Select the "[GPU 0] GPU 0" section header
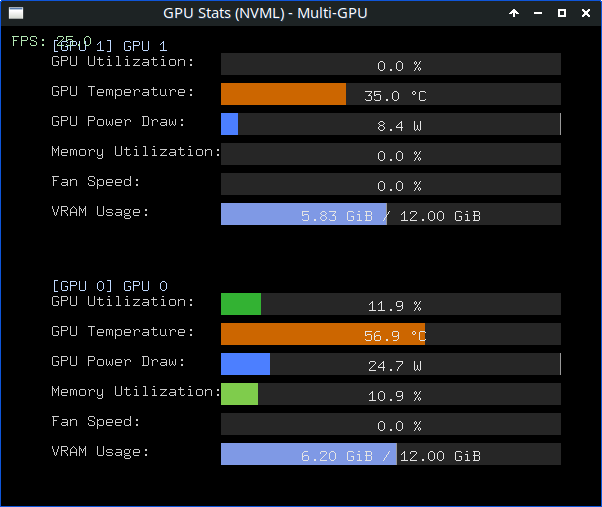The height and width of the screenshot is (507, 602). pyautogui.click(x=110, y=286)
